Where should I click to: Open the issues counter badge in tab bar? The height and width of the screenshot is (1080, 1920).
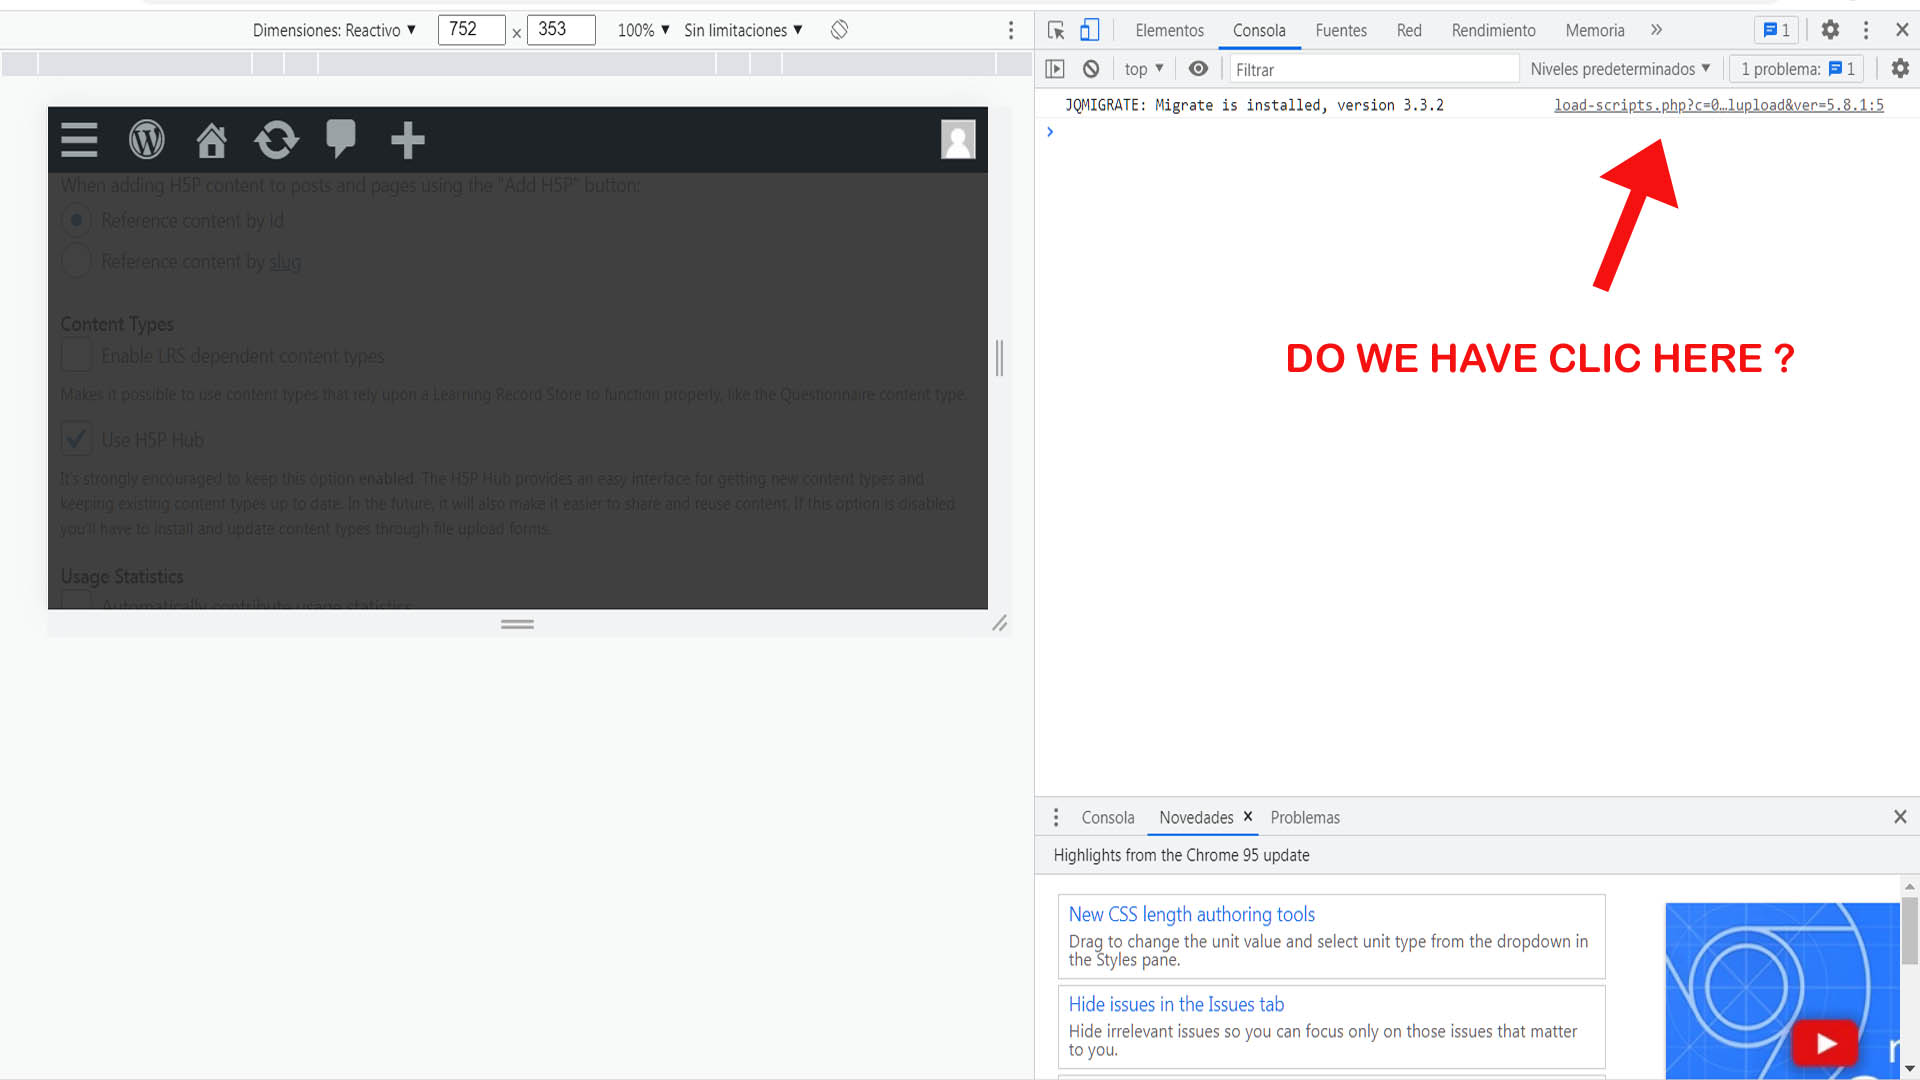pyautogui.click(x=1777, y=30)
